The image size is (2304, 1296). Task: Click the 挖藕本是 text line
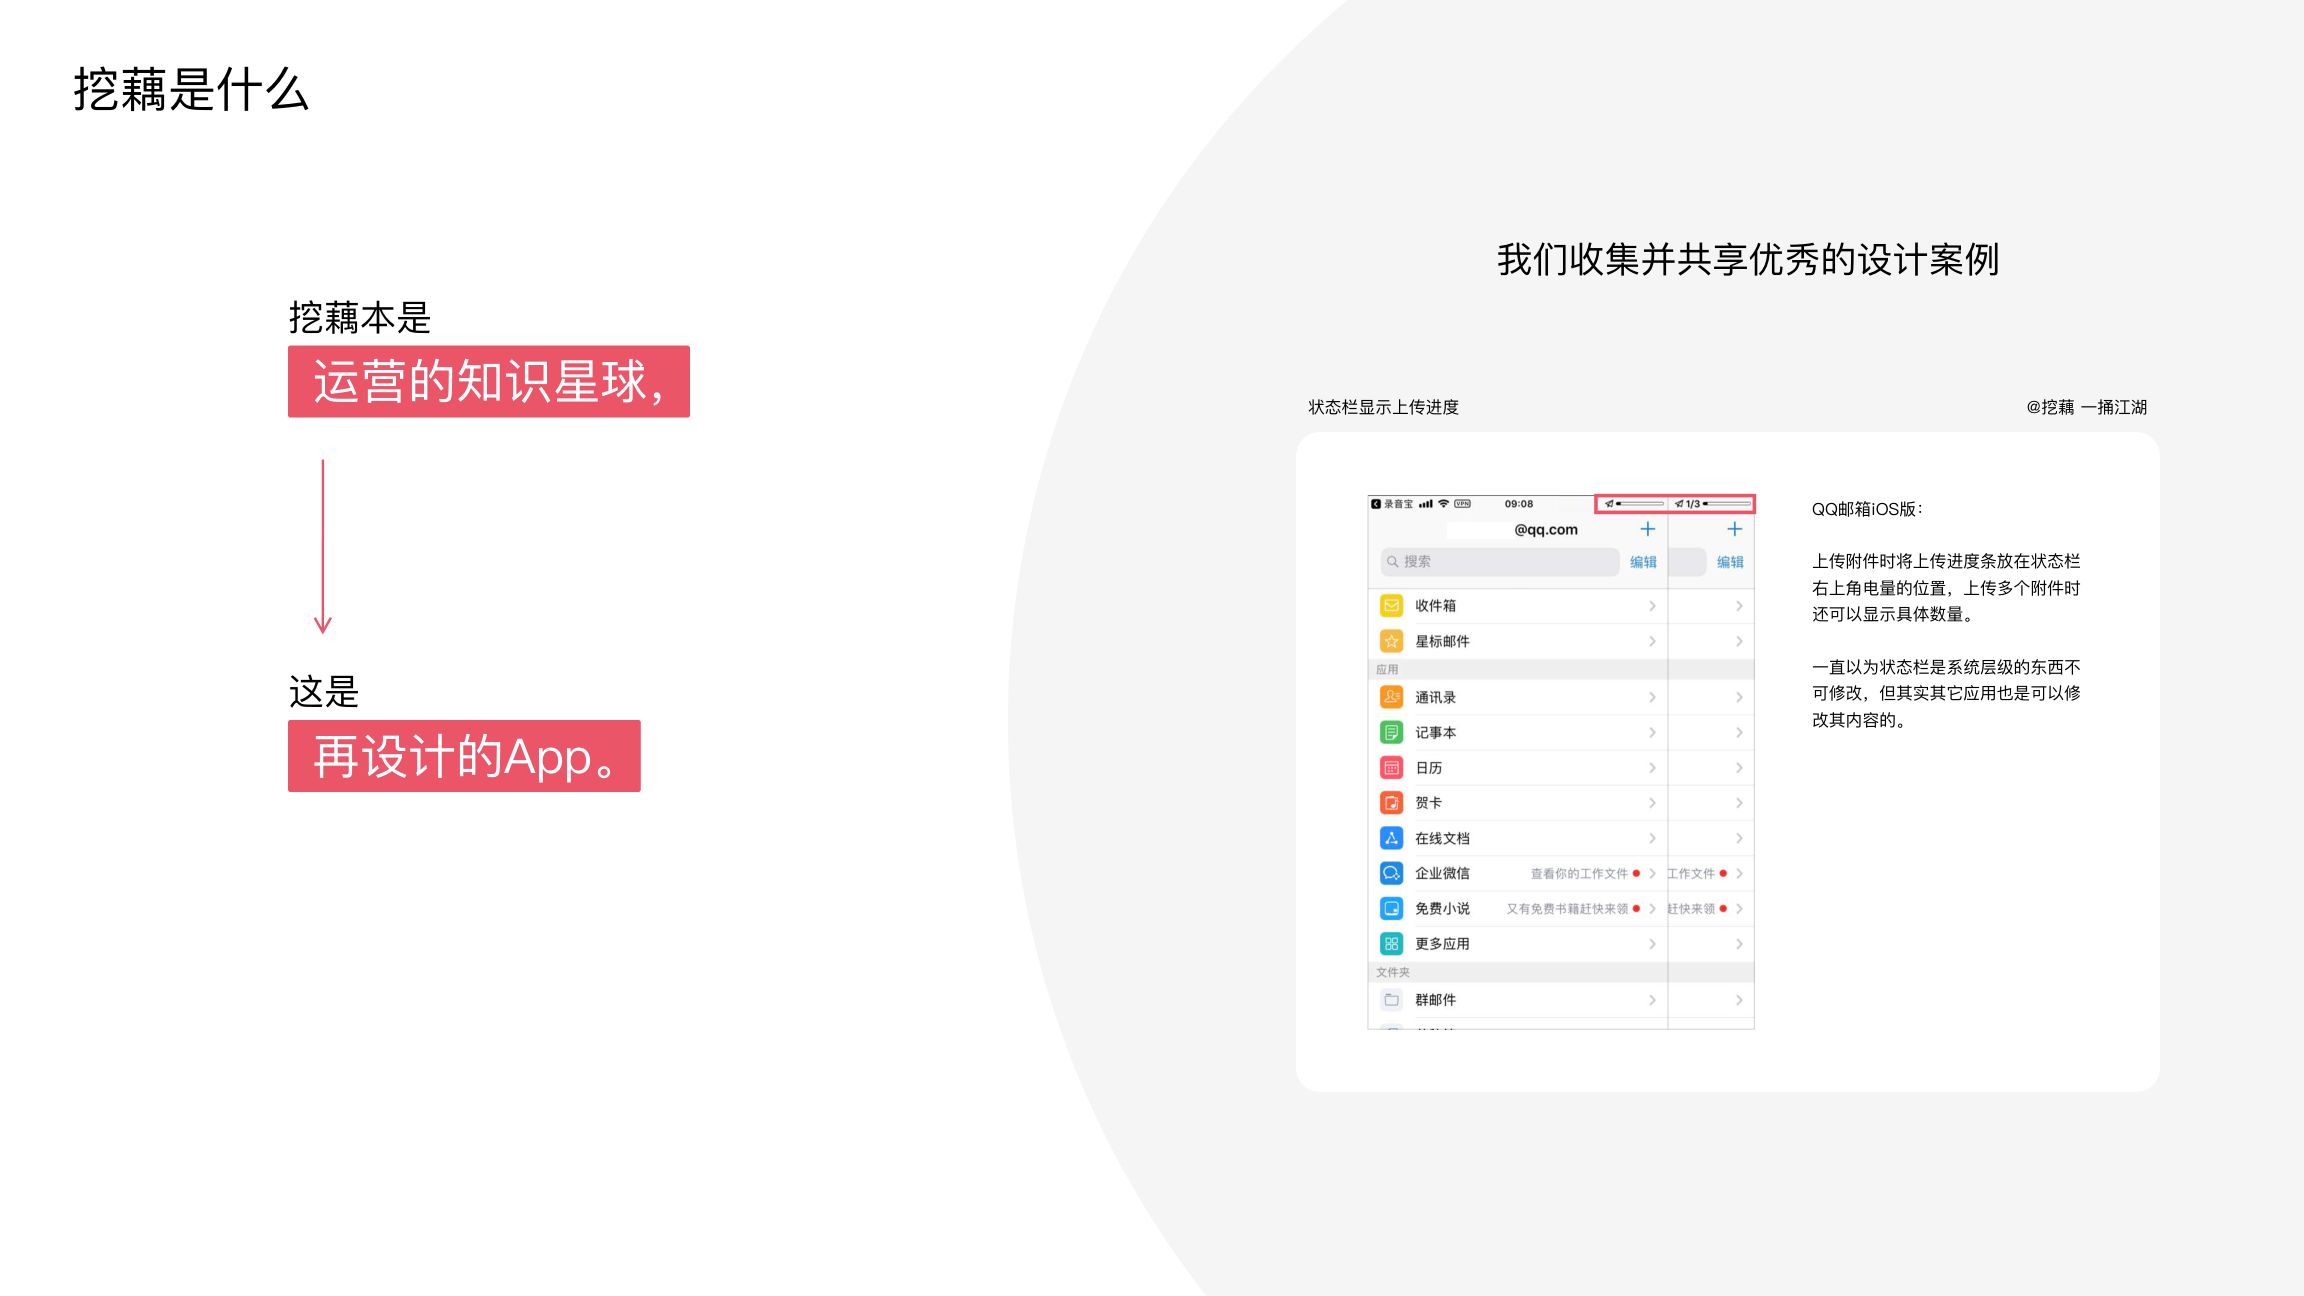coord(359,317)
